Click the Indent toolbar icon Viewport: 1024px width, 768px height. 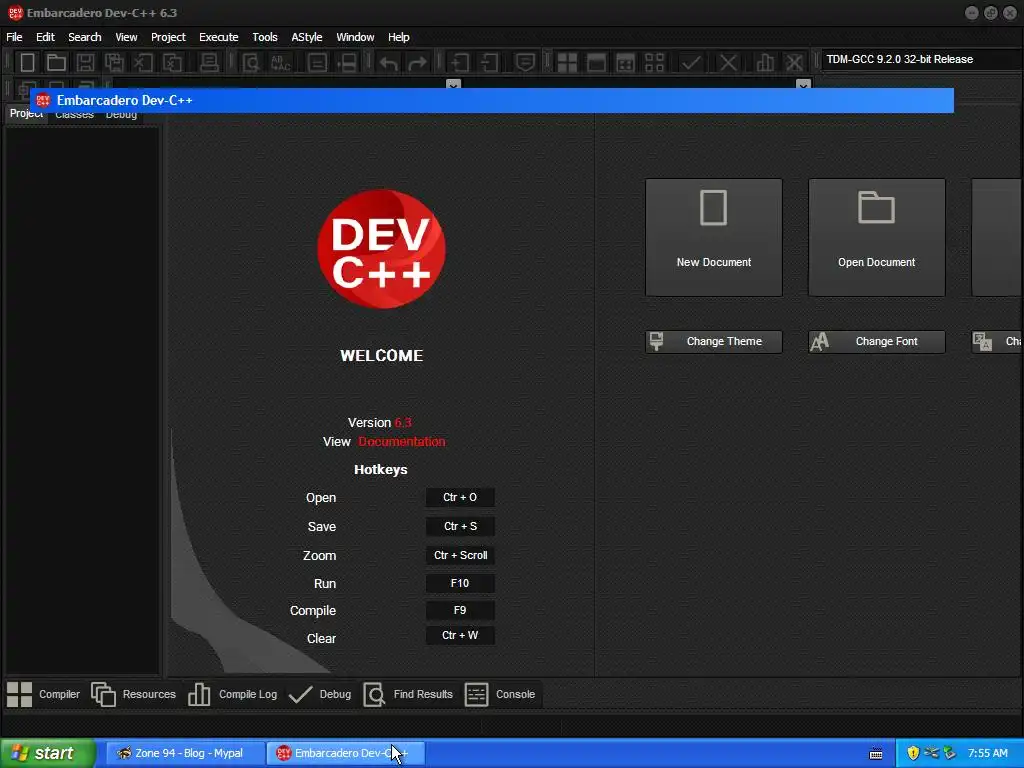459,63
